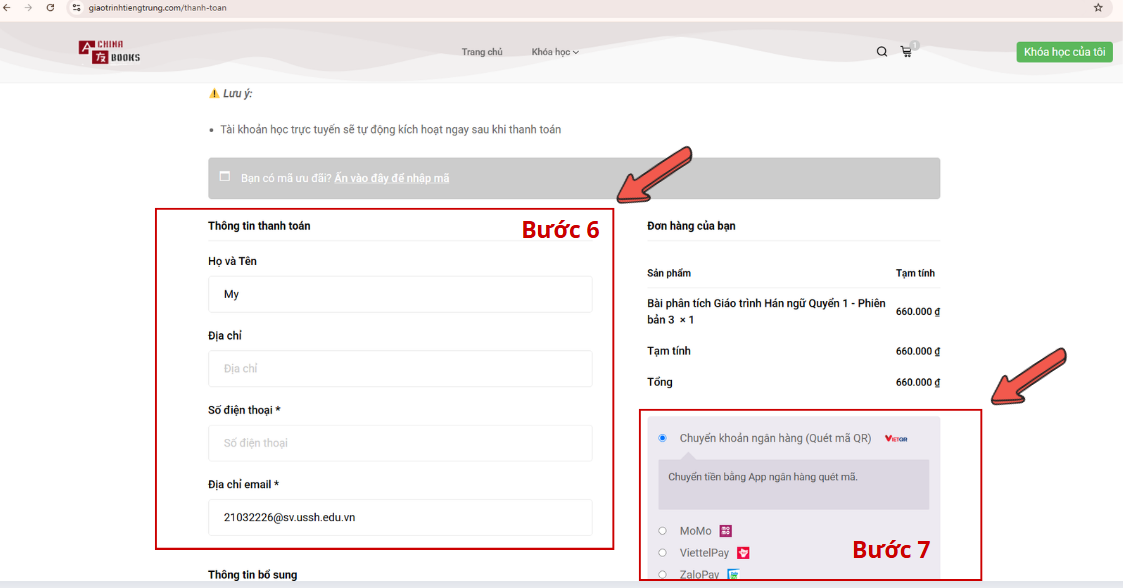
Task: Open the shopping cart icon
Action: (906, 51)
